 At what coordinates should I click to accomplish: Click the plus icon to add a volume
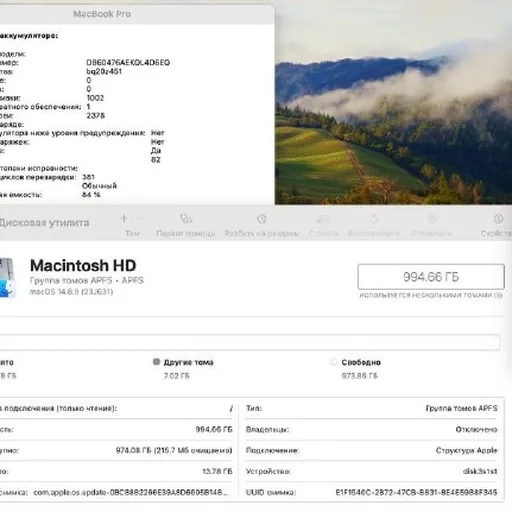point(124,219)
